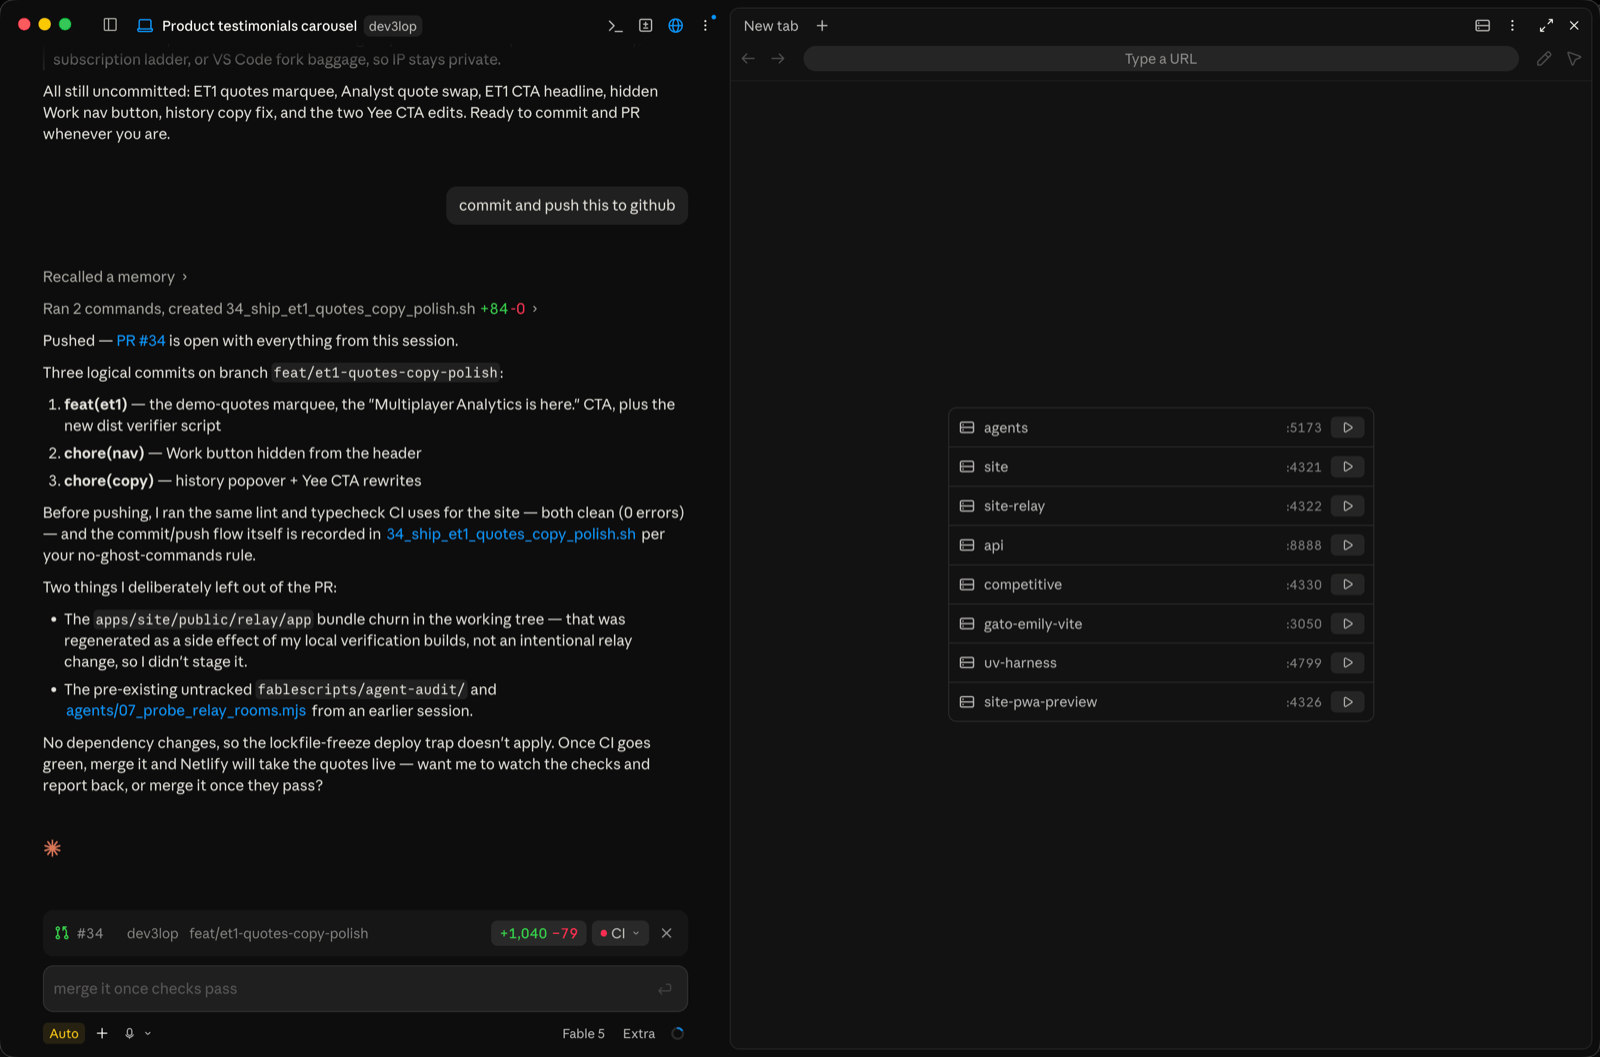This screenshot has height=1057, width=1600.
Task: Open the CI status dropdown
Action: pos(620,933)
